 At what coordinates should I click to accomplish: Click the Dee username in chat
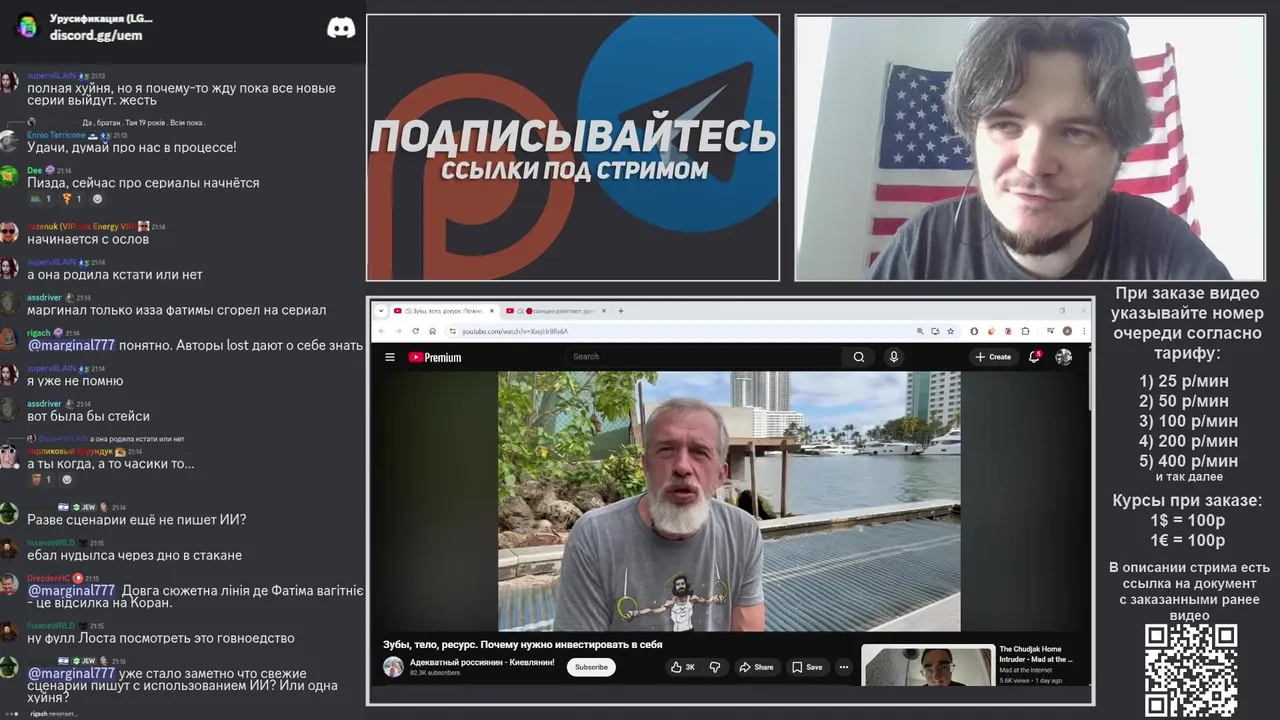[34, 171]
